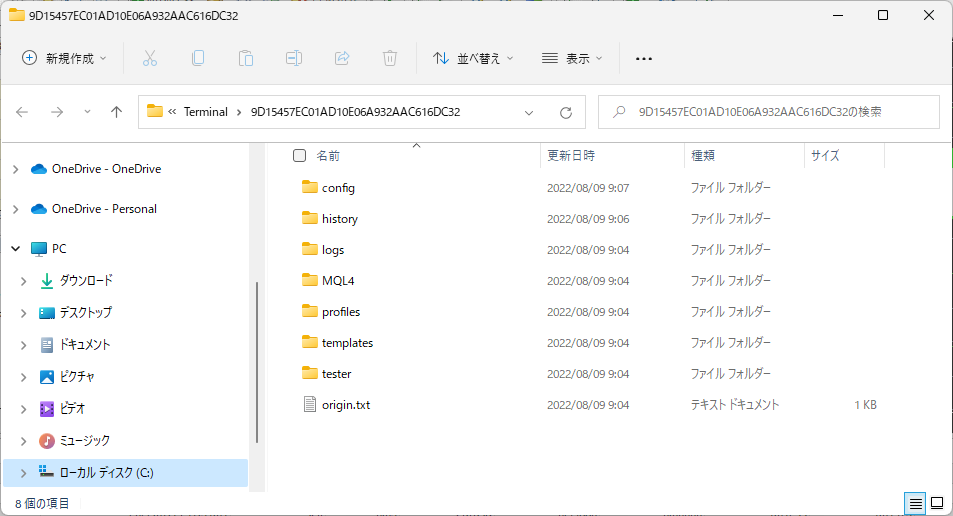Open ミュージック in the navigation pane
Viewport: 953px width, 516px height.
(x=84, y=441)
